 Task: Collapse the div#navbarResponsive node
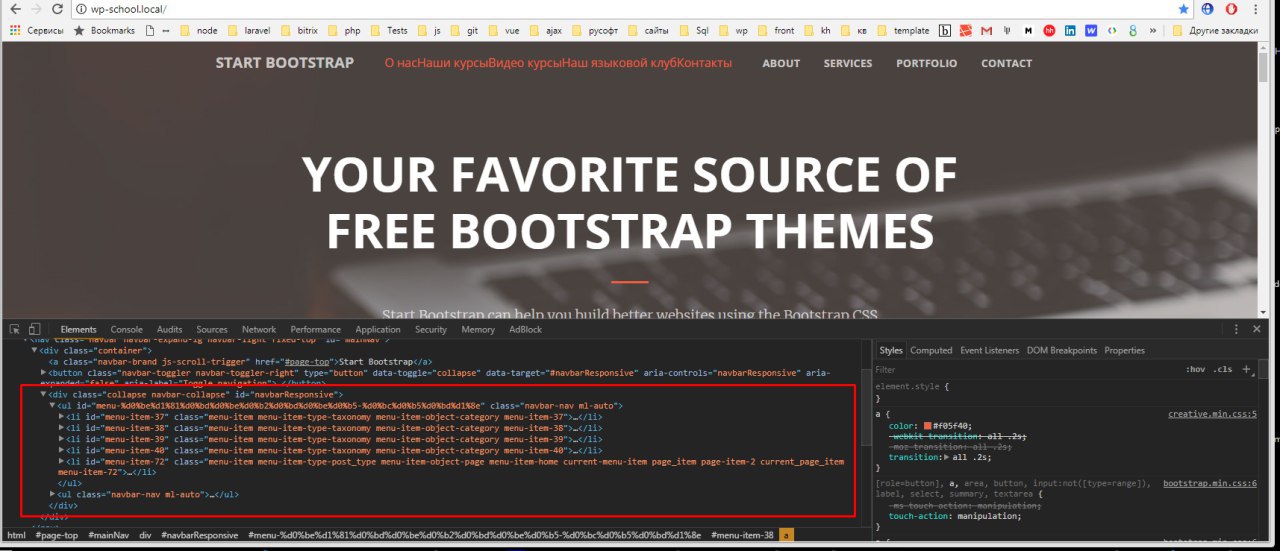tap(44, 395)
